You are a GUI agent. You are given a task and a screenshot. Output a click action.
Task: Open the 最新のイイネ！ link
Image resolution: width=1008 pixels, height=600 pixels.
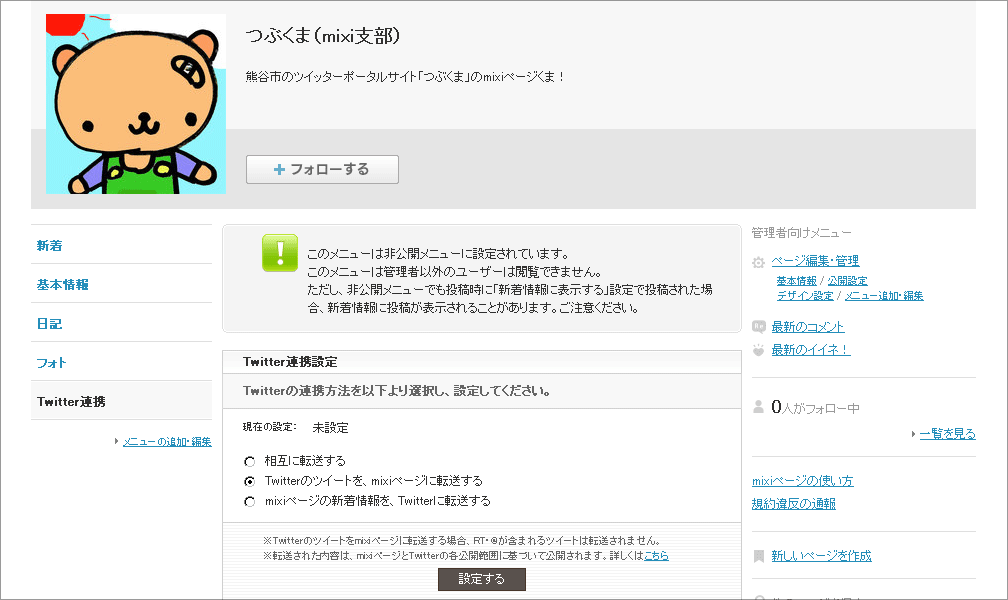[811, 350]
